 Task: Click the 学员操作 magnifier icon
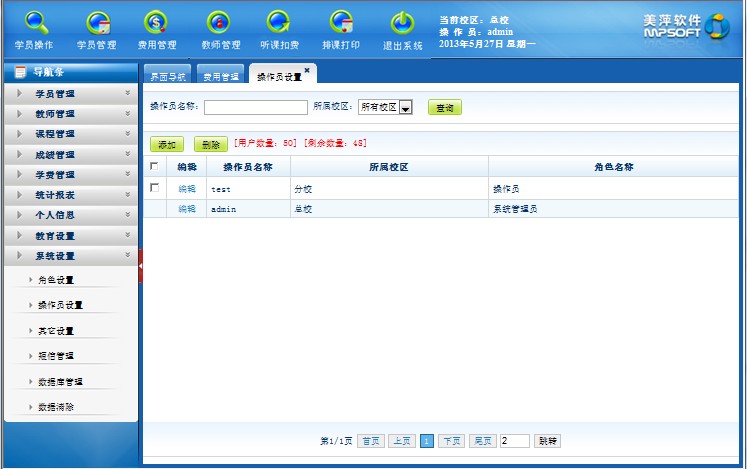(x=35, y=23)
